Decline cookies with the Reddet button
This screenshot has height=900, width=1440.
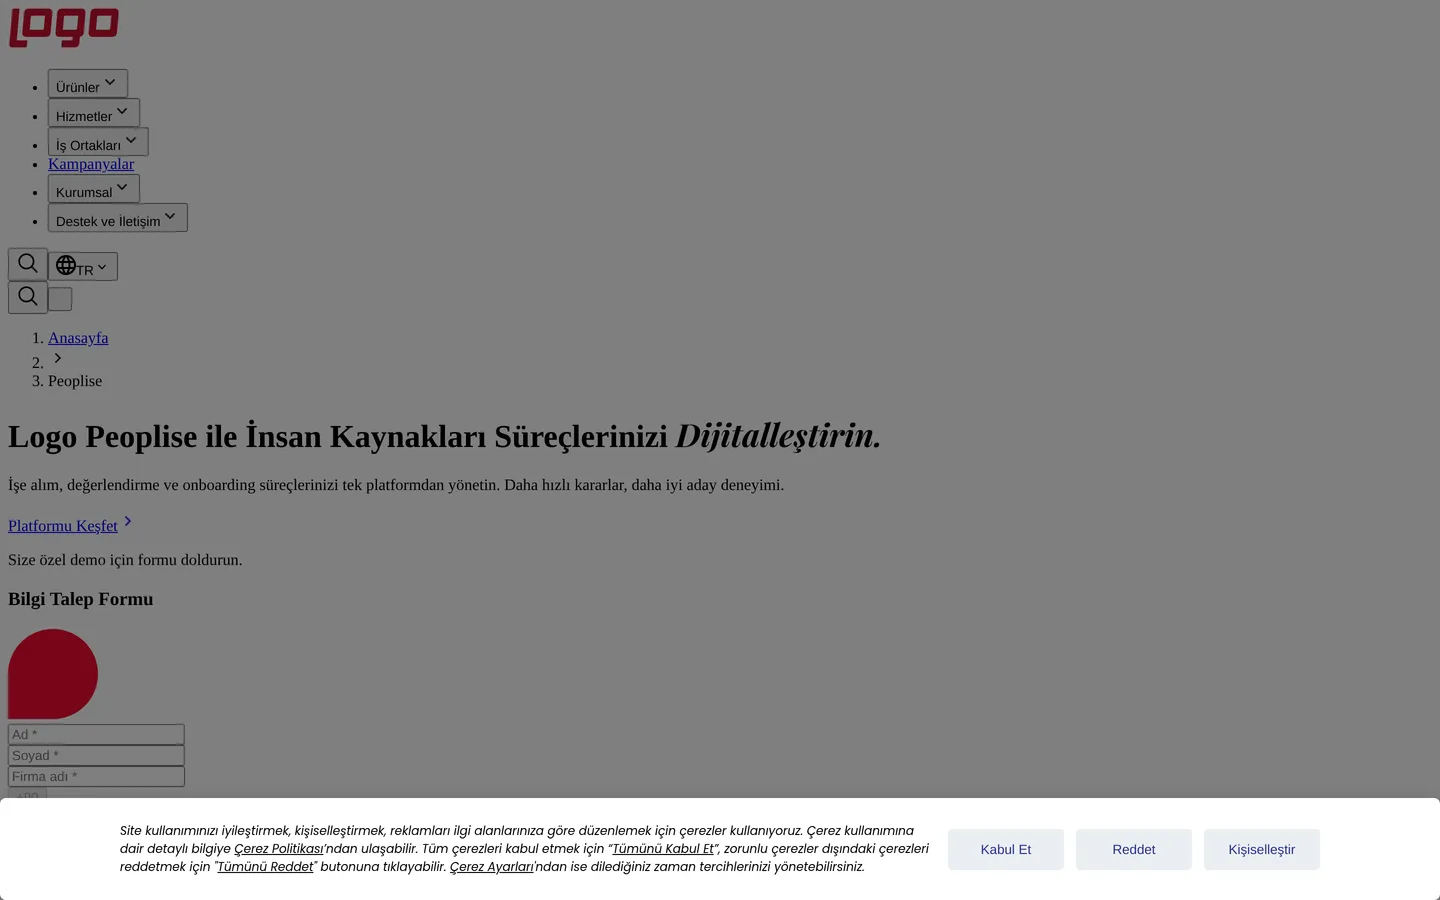point(1134,849)
